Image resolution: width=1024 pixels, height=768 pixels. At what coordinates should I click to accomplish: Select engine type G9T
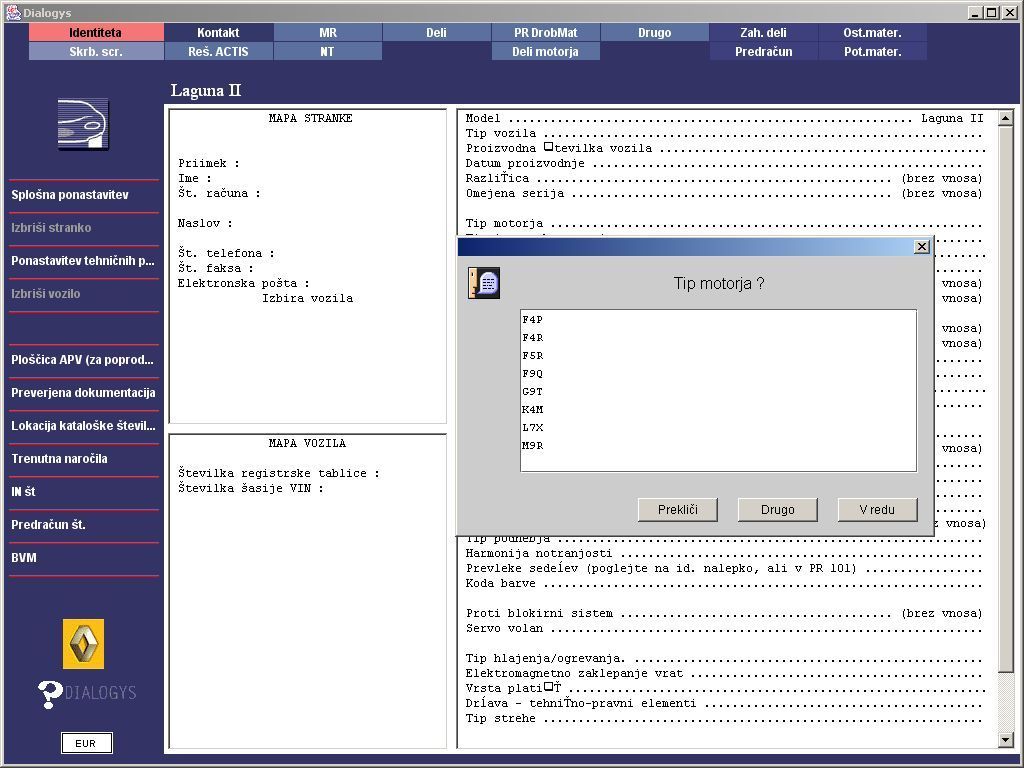click(718, 391)
